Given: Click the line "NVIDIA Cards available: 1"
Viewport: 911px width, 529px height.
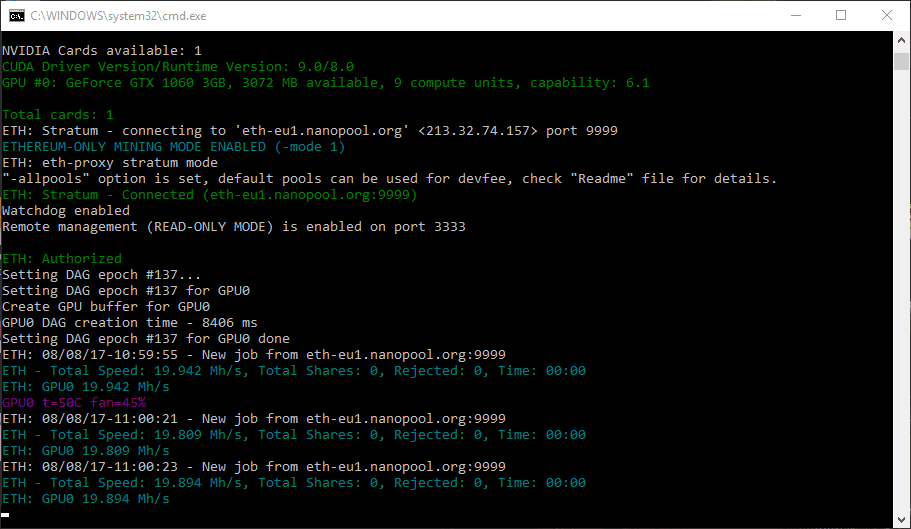Looking at the screenshot, I should [x=102, y=51].
